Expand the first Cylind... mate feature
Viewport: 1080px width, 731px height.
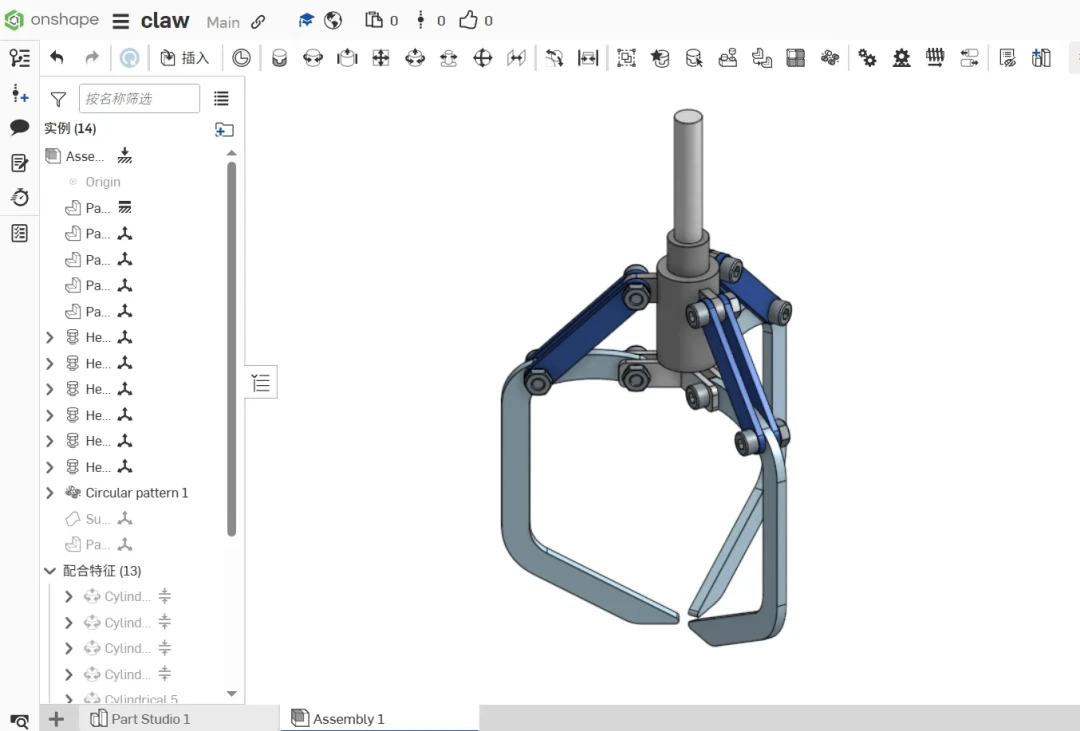[x=68, y=597]
